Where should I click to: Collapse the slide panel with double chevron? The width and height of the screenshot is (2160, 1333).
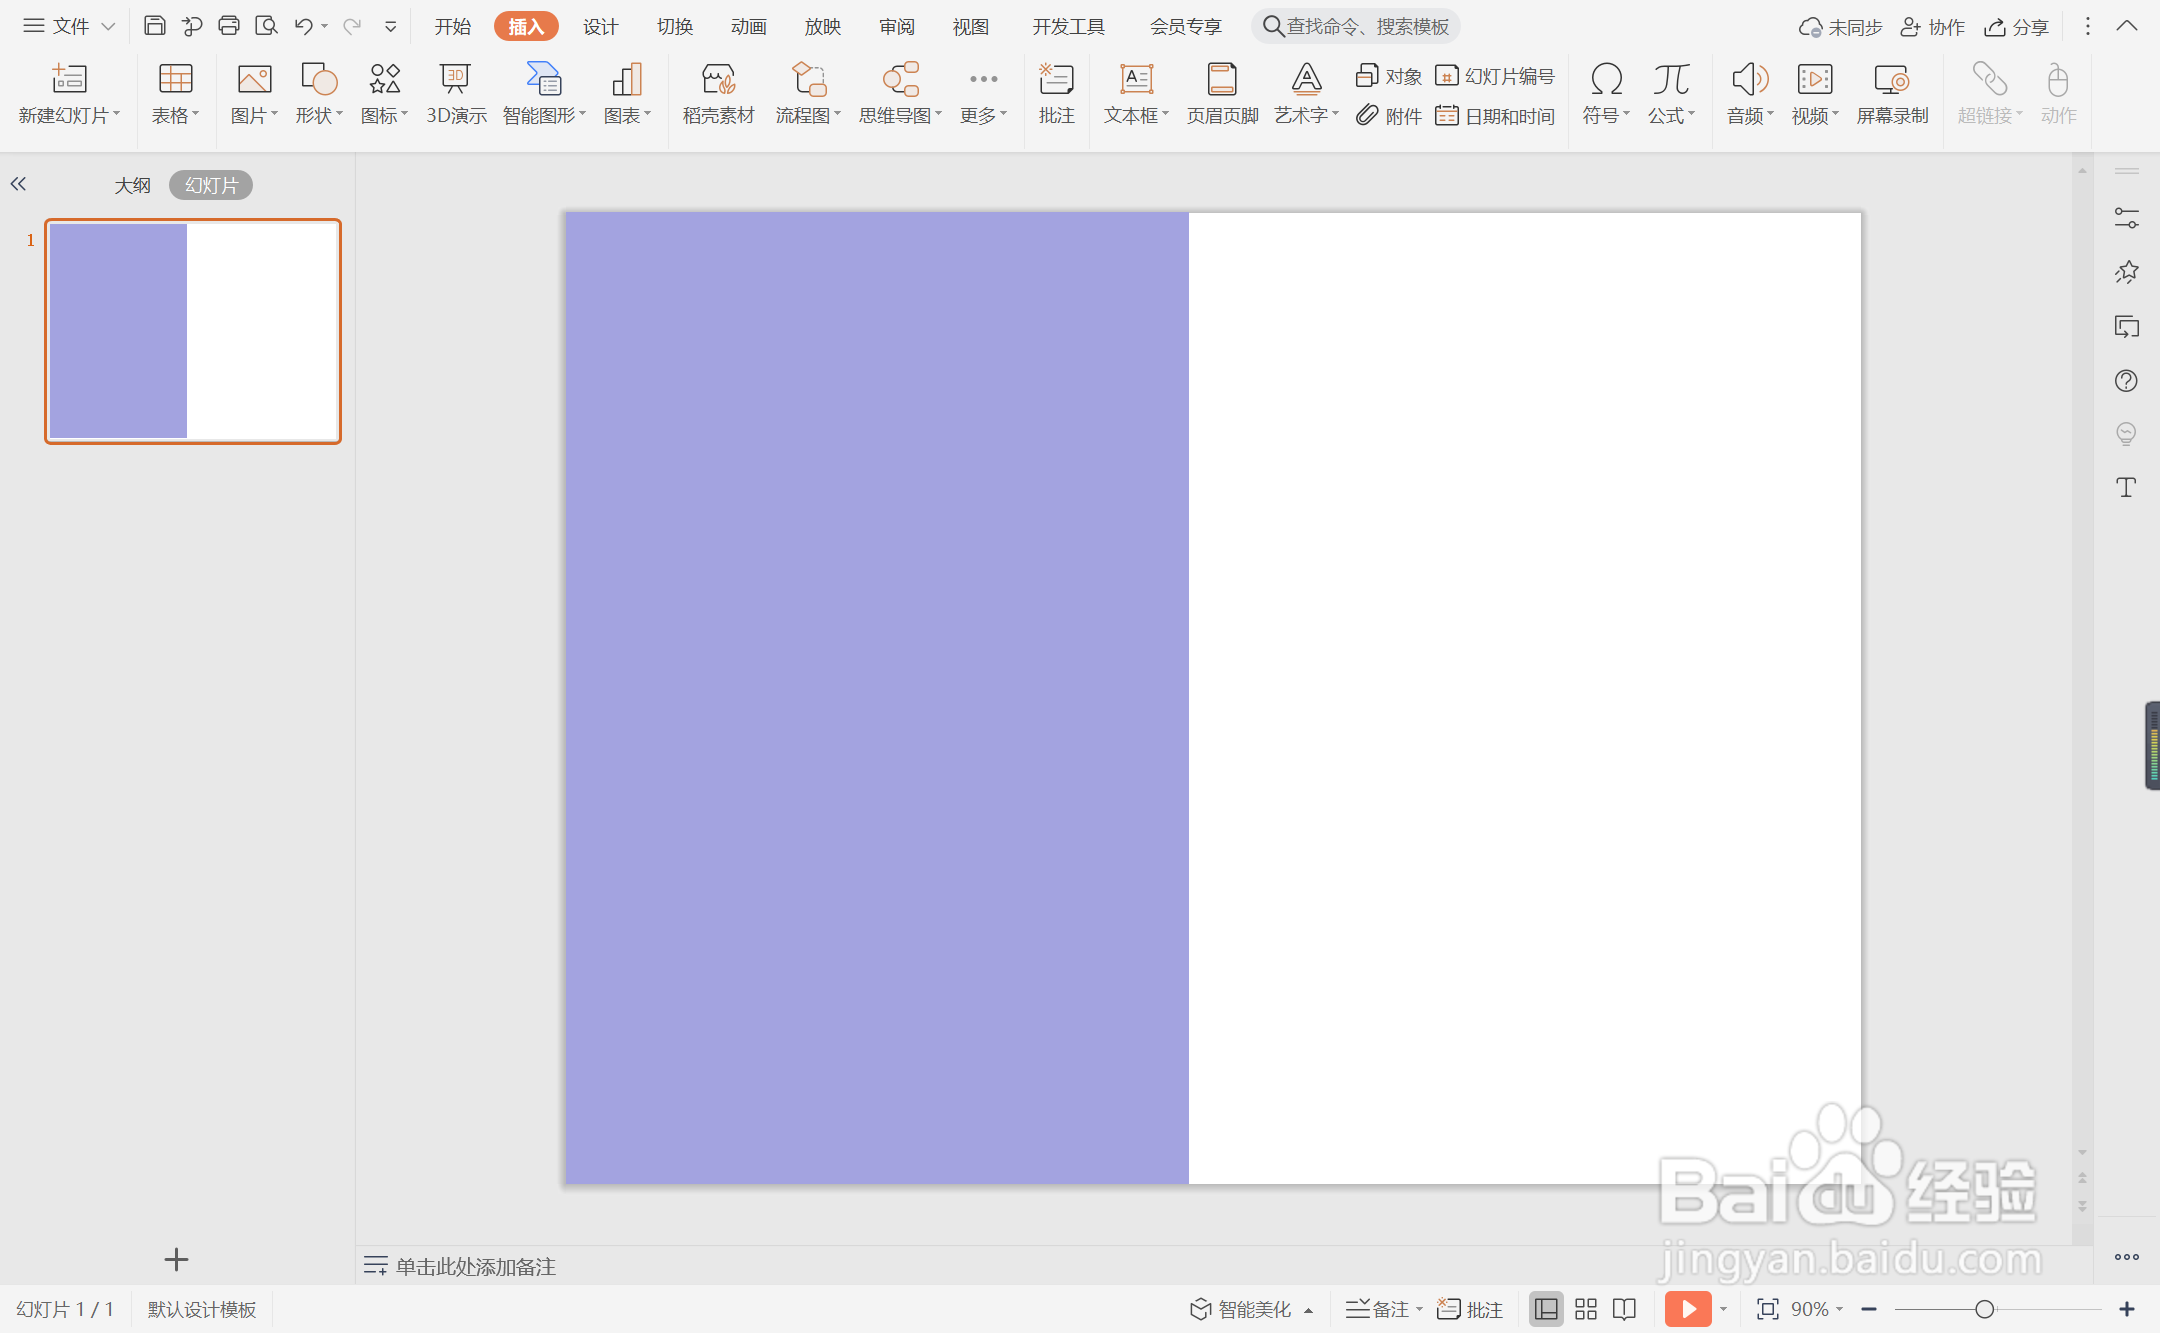pyautogui.click(x=18, y=184)
